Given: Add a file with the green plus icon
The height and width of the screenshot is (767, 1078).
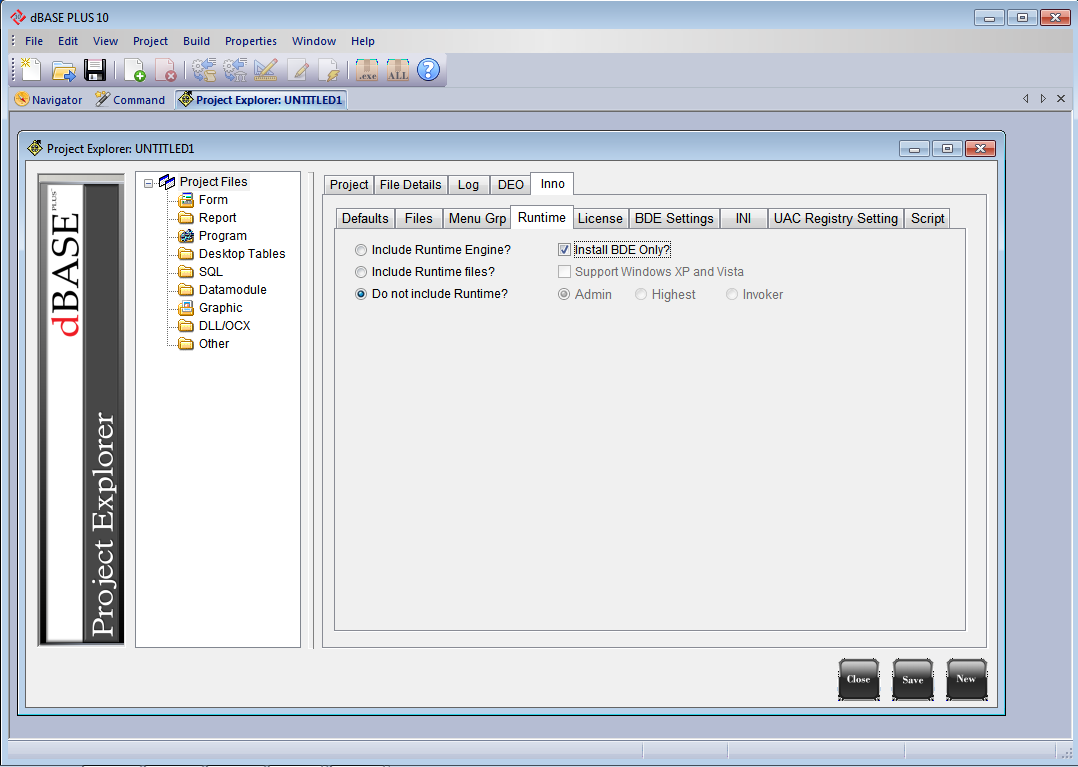Looking at the screenshot, I should tap(135, 69).
